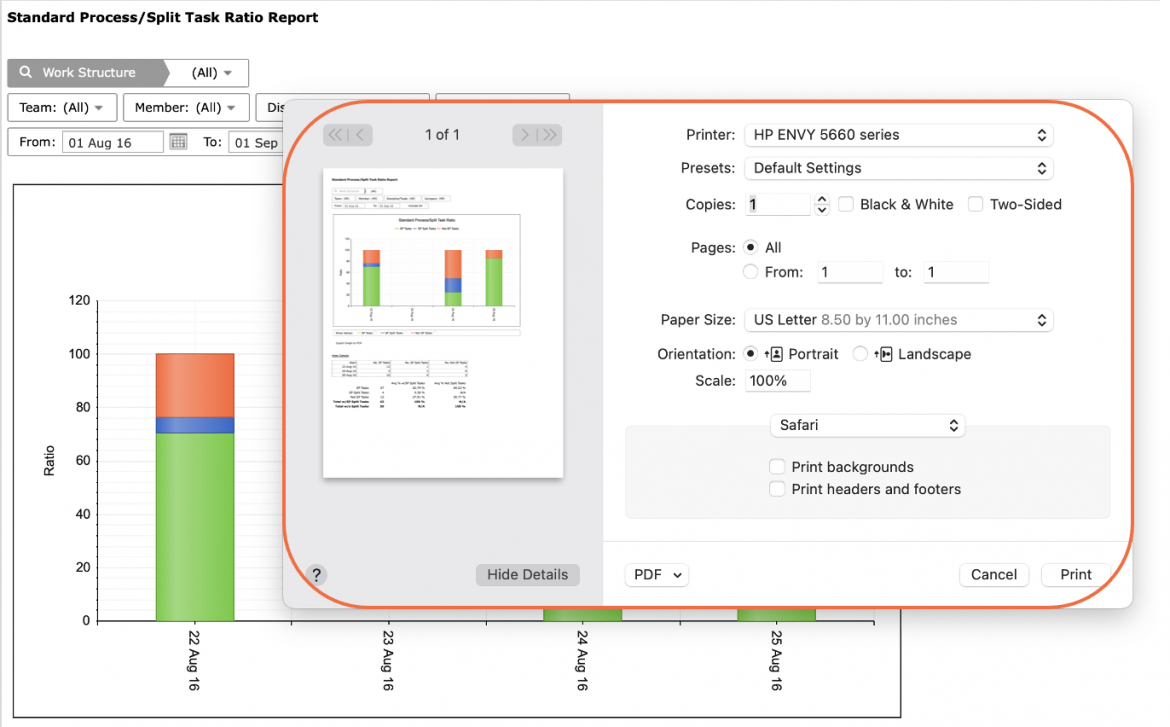Open the Safari options popup menu
The height and width of the screenshot is (727, 1170).
click(868, 425)
